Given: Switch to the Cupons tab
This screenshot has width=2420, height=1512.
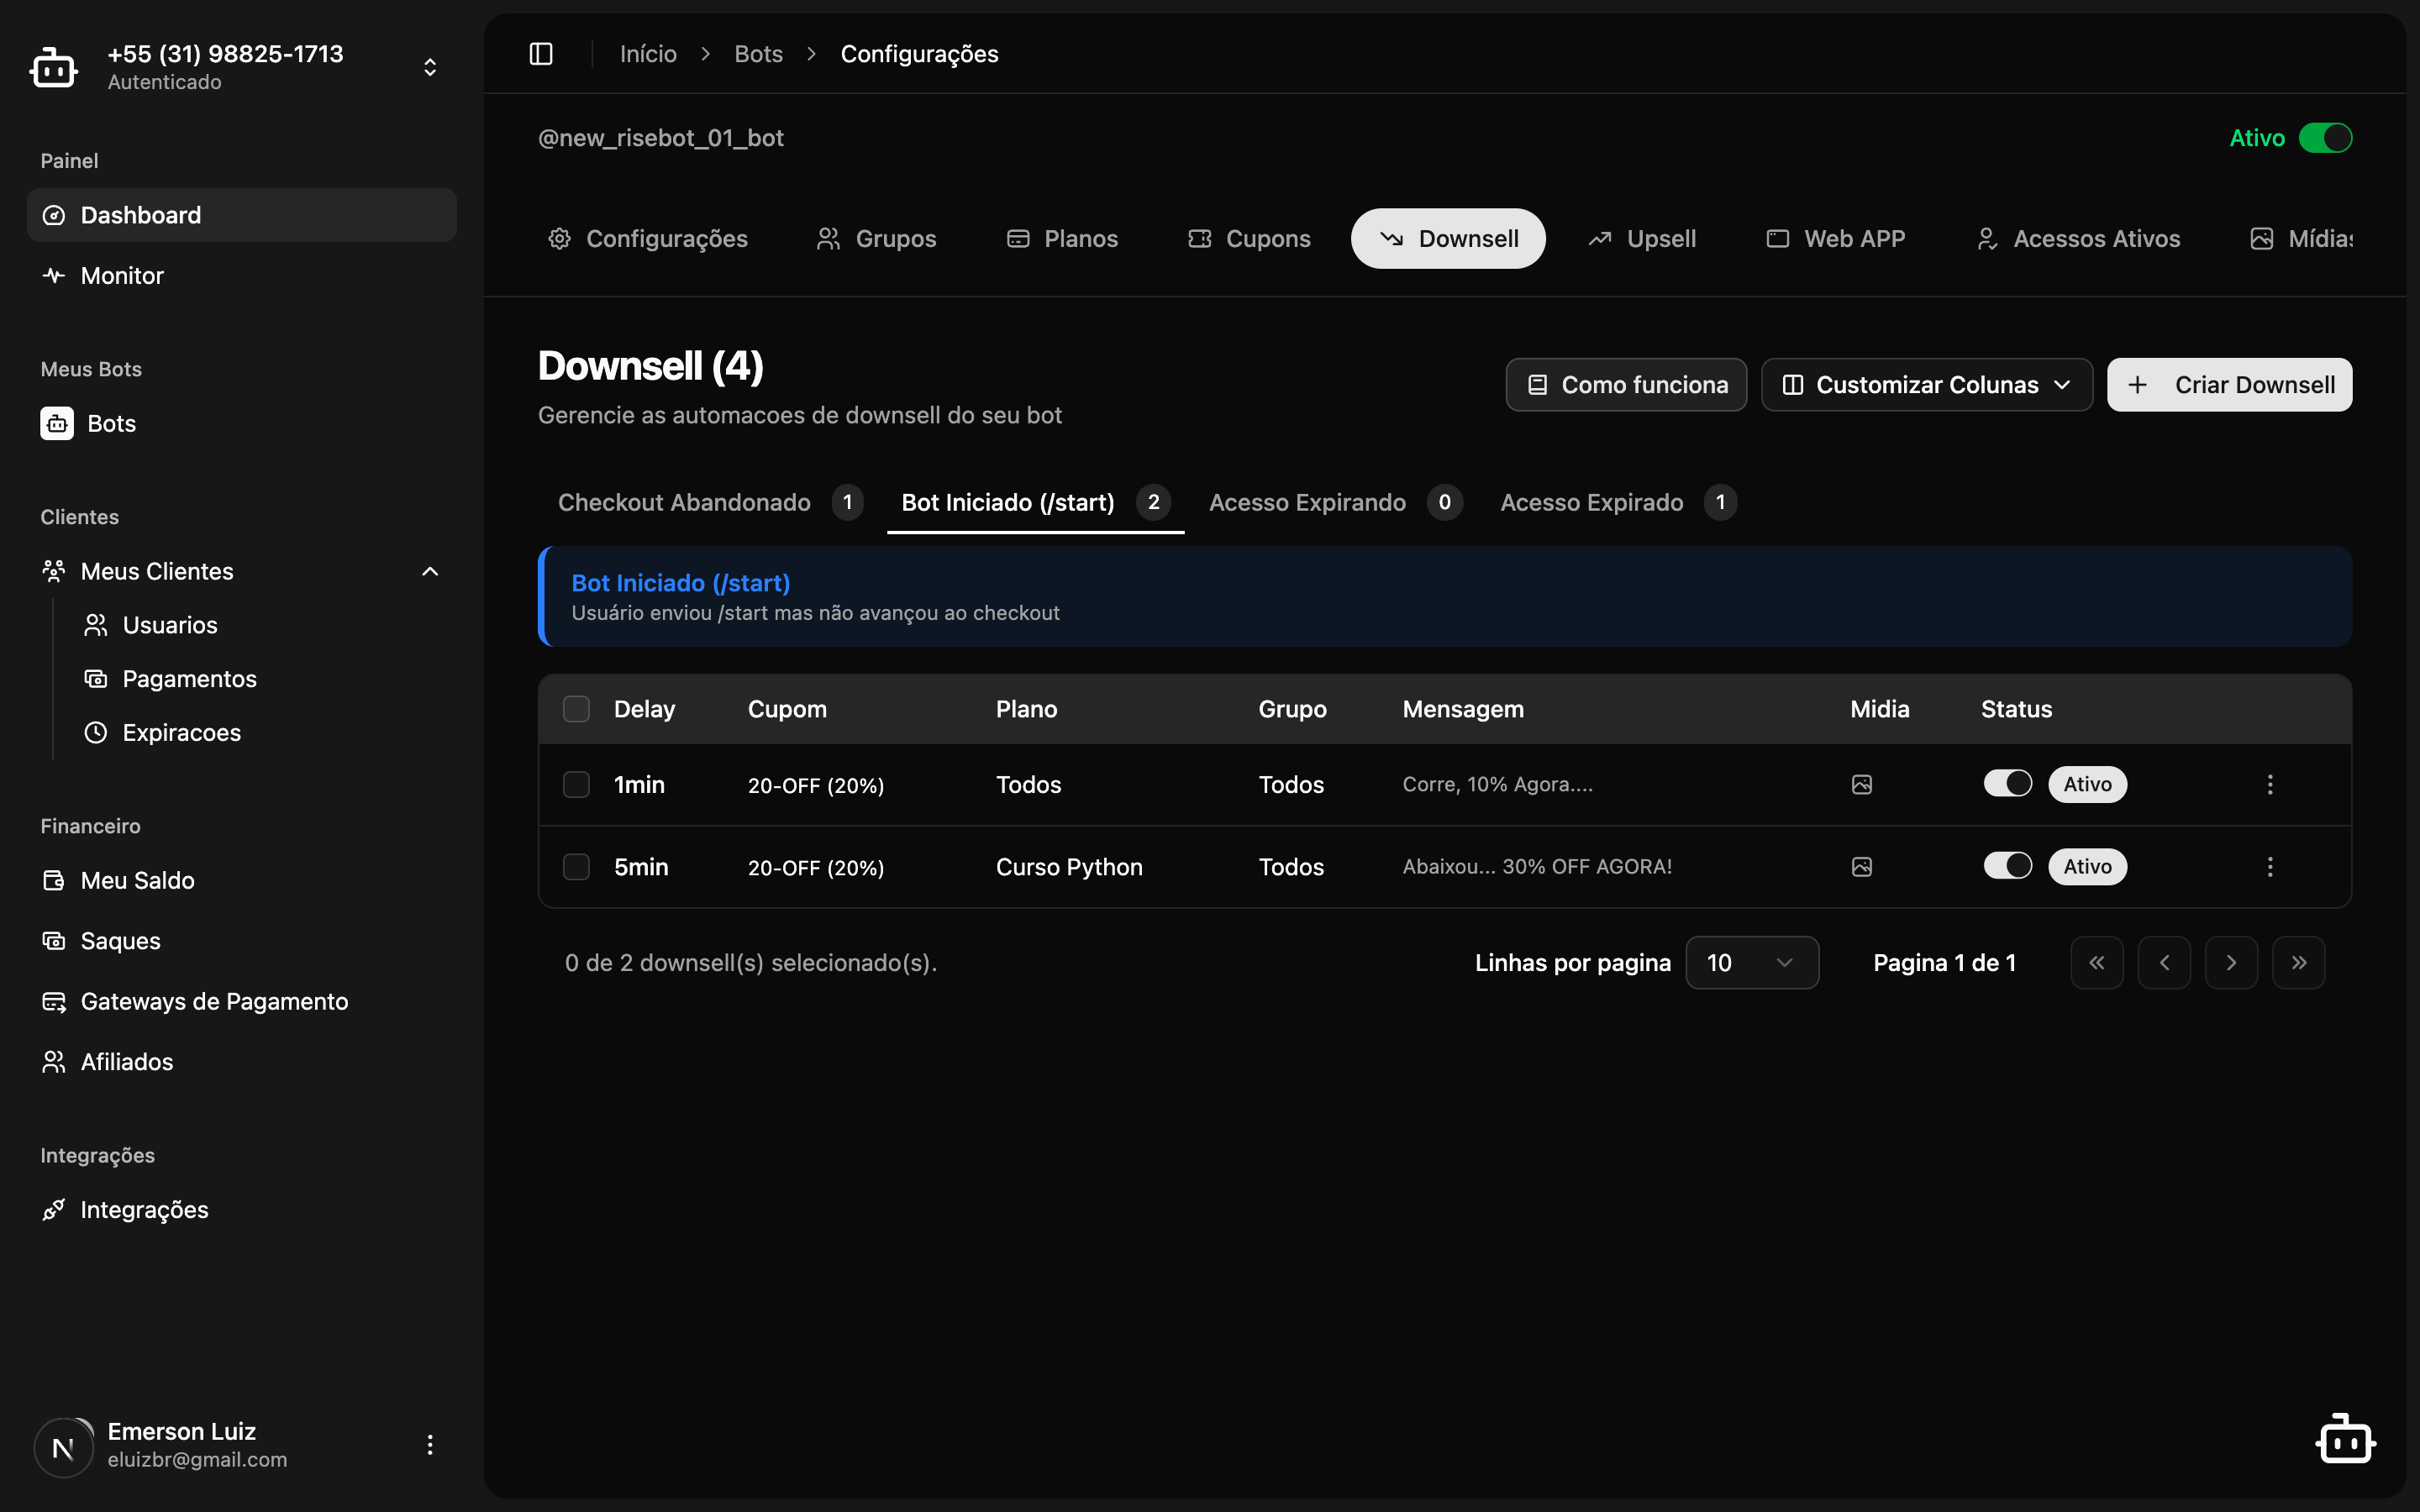Looking at the screenshot, I should (1249, 239).
